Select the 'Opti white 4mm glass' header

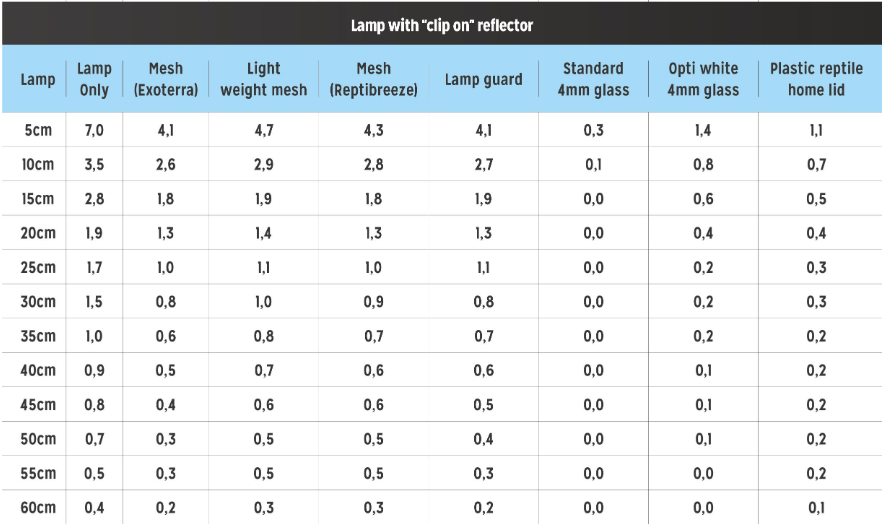tap(703, 79)
